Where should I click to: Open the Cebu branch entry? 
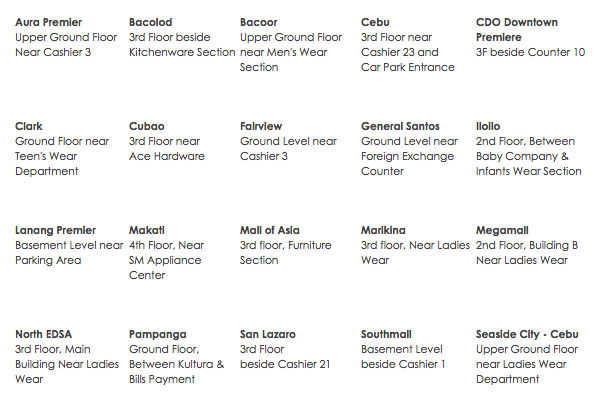pyautogui.click(x=377, y=22)
